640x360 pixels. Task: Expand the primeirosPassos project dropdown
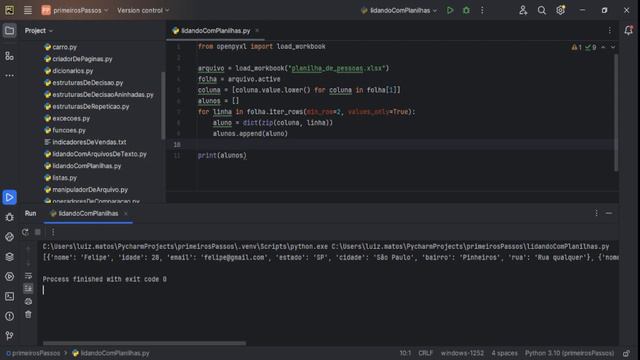click(75, 10)
